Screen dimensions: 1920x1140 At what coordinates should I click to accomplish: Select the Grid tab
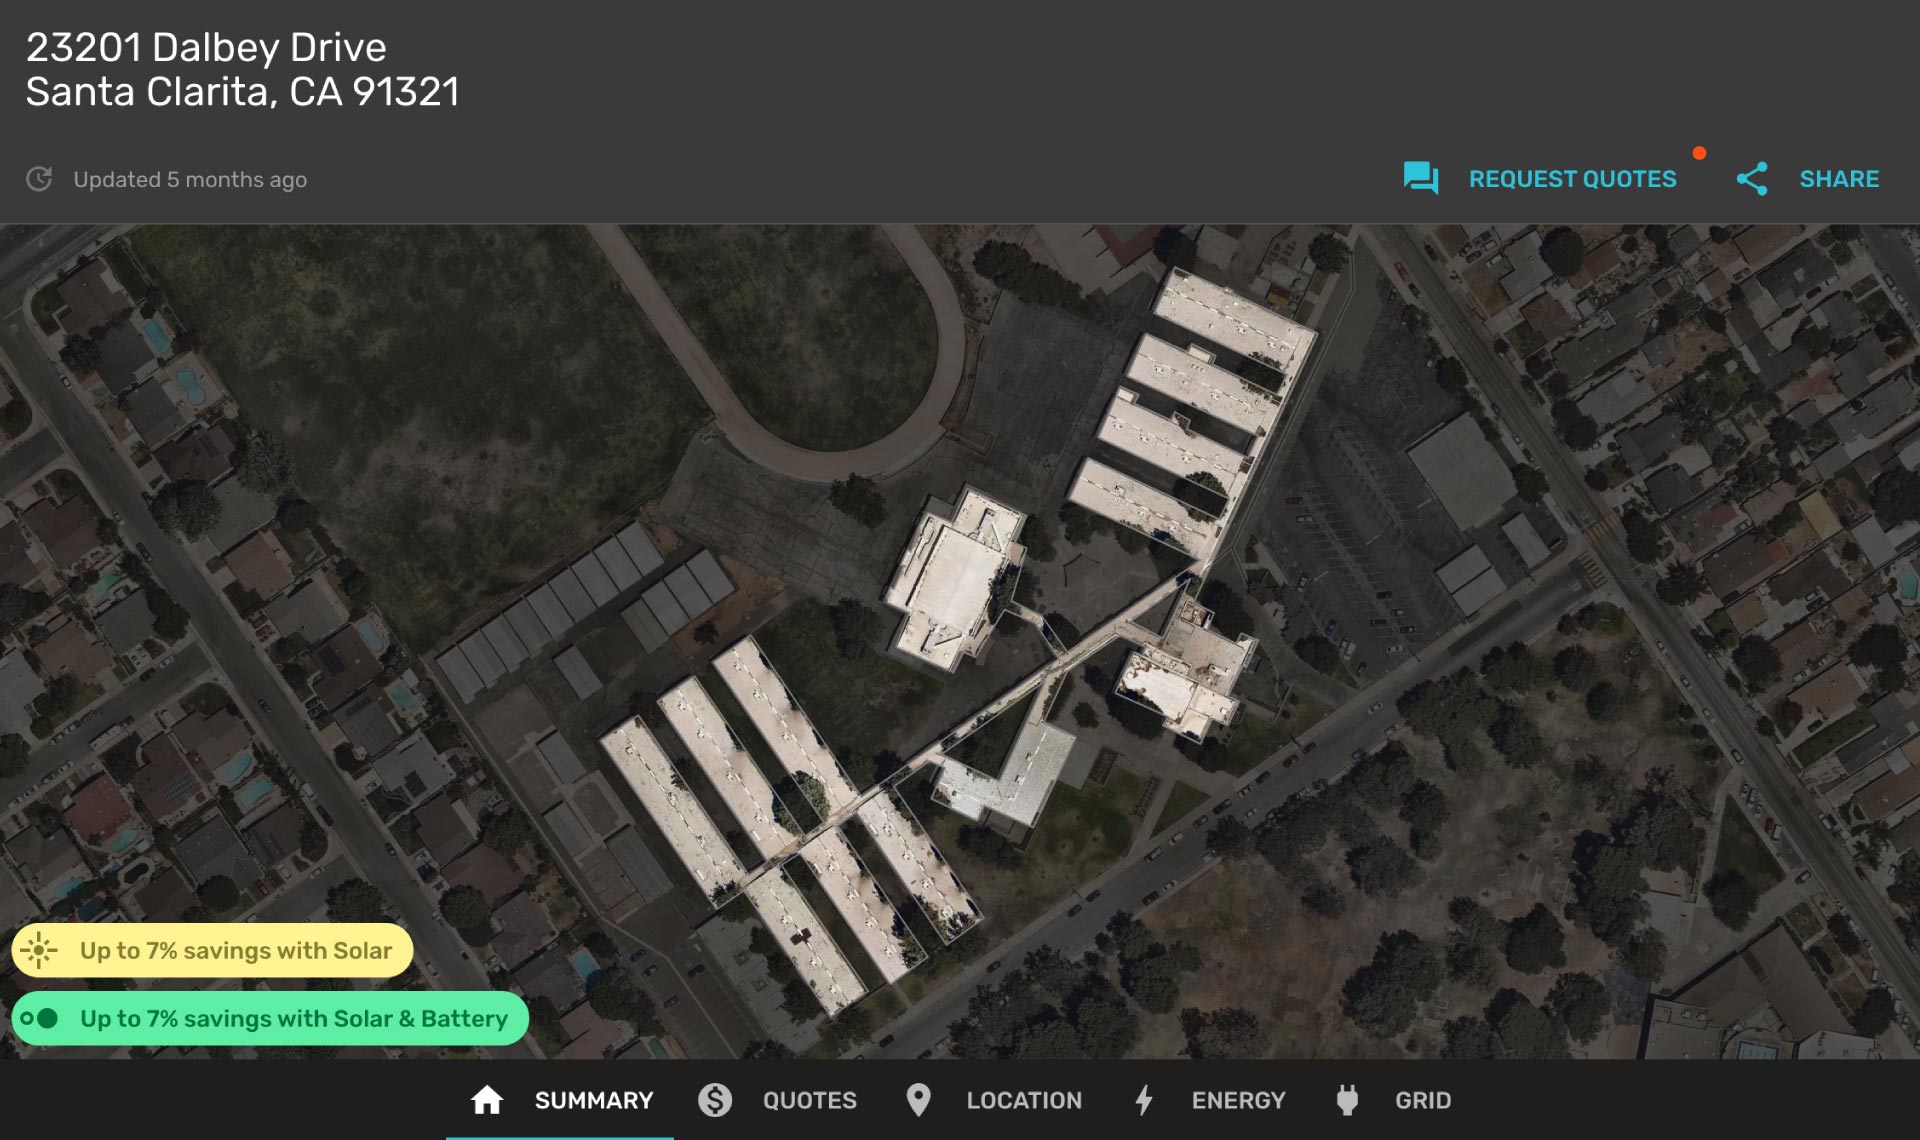[1422, 1100]
